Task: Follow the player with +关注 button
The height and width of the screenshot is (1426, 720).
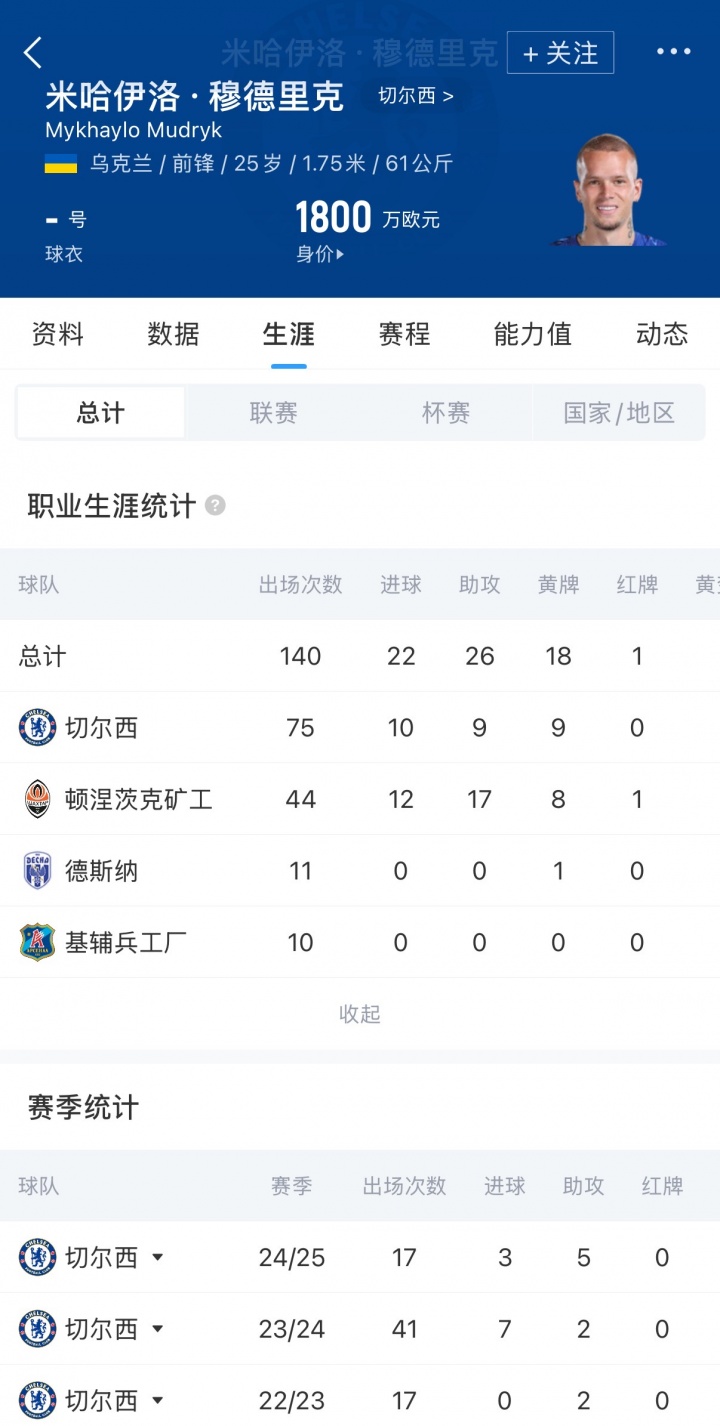Action: (x=560, y=53)
